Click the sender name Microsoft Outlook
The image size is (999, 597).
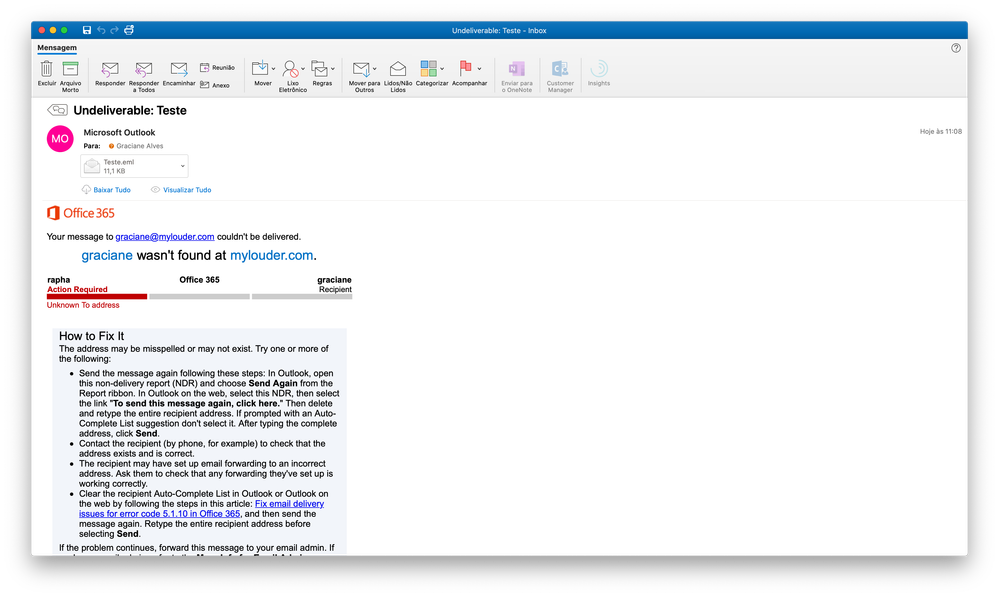(119, 133)
